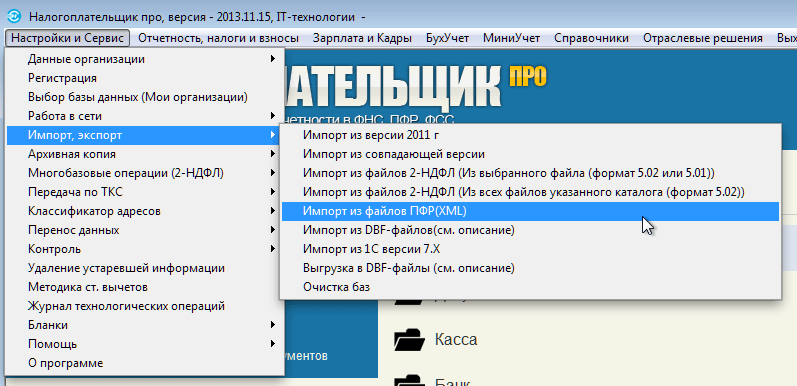Select the Регистрация menu item
The height and width of the screenshot is (386, 797).
144,78
